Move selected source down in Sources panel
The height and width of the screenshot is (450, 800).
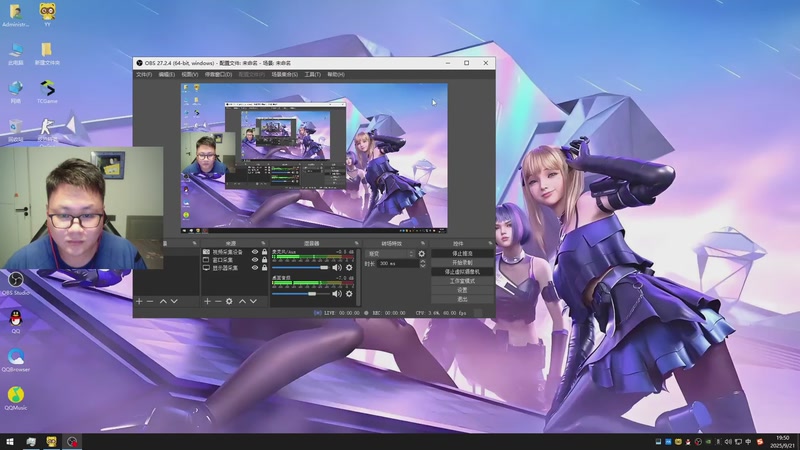tap(253, 302)
